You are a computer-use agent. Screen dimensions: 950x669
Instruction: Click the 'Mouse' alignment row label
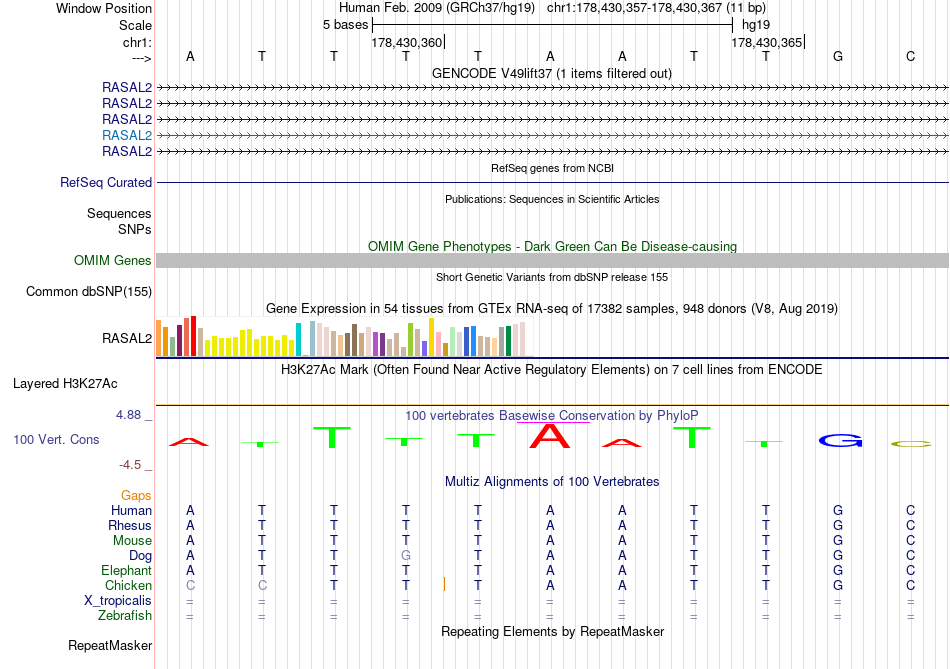132,541
